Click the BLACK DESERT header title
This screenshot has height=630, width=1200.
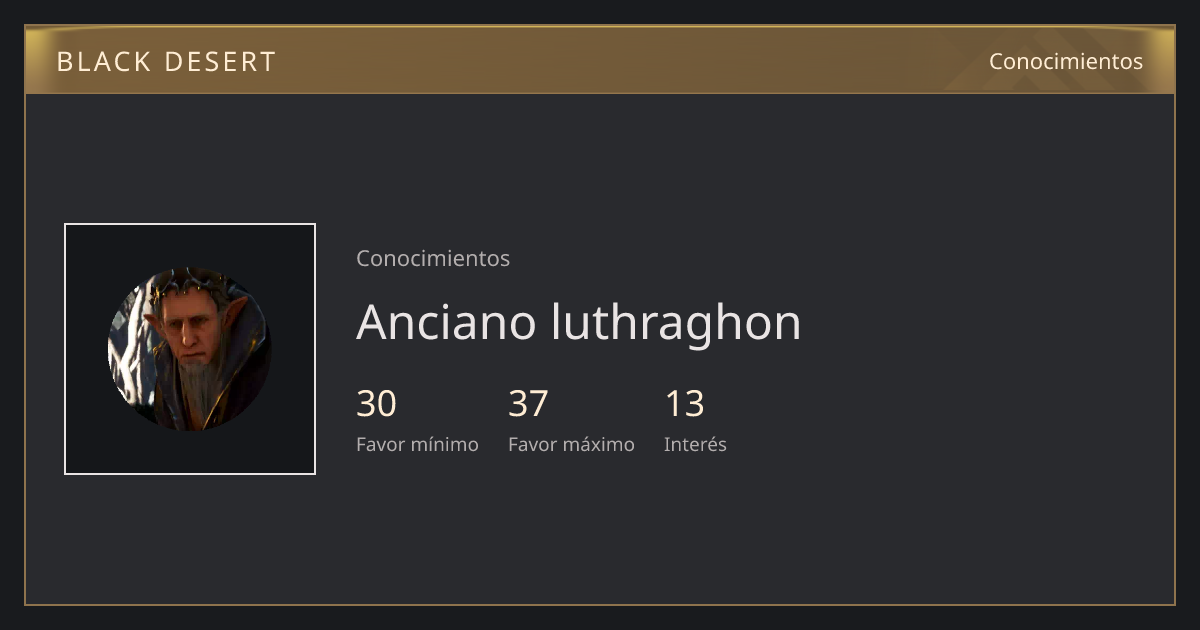(x=166, y=62)
